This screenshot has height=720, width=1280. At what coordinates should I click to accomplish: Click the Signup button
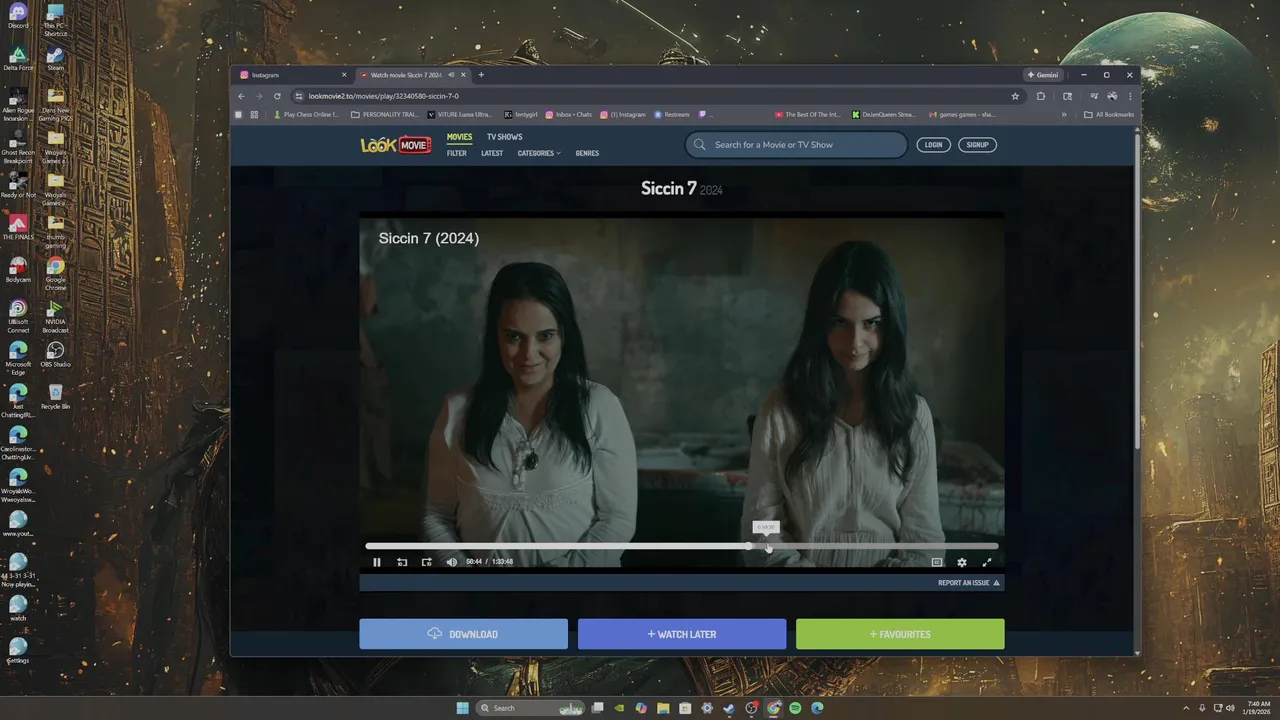pos(977,145)
